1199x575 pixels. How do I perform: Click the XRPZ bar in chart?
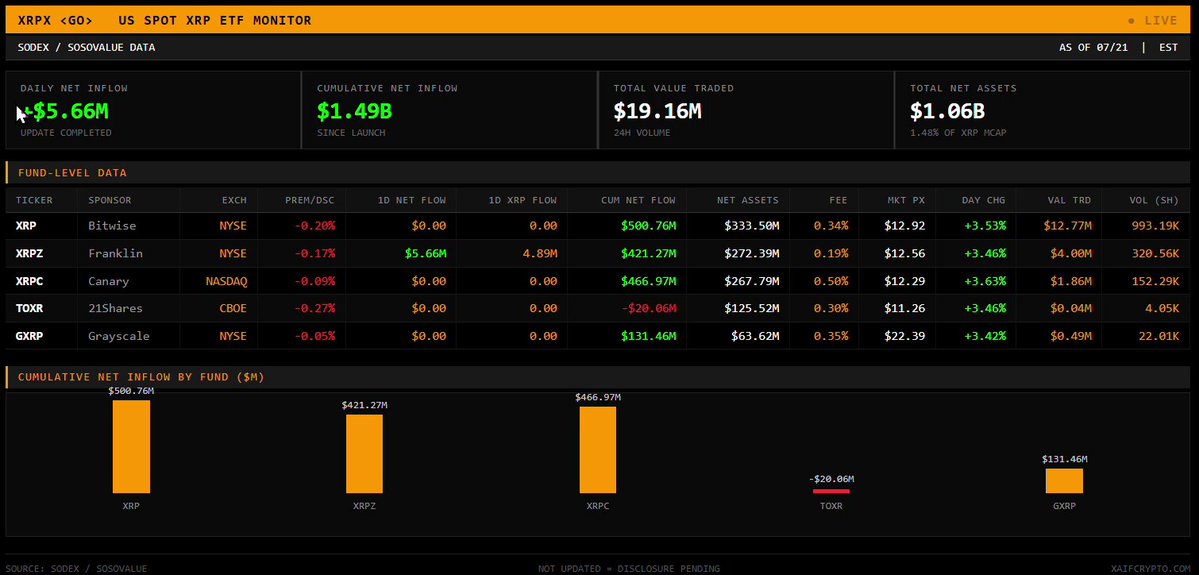coord(365,453)
